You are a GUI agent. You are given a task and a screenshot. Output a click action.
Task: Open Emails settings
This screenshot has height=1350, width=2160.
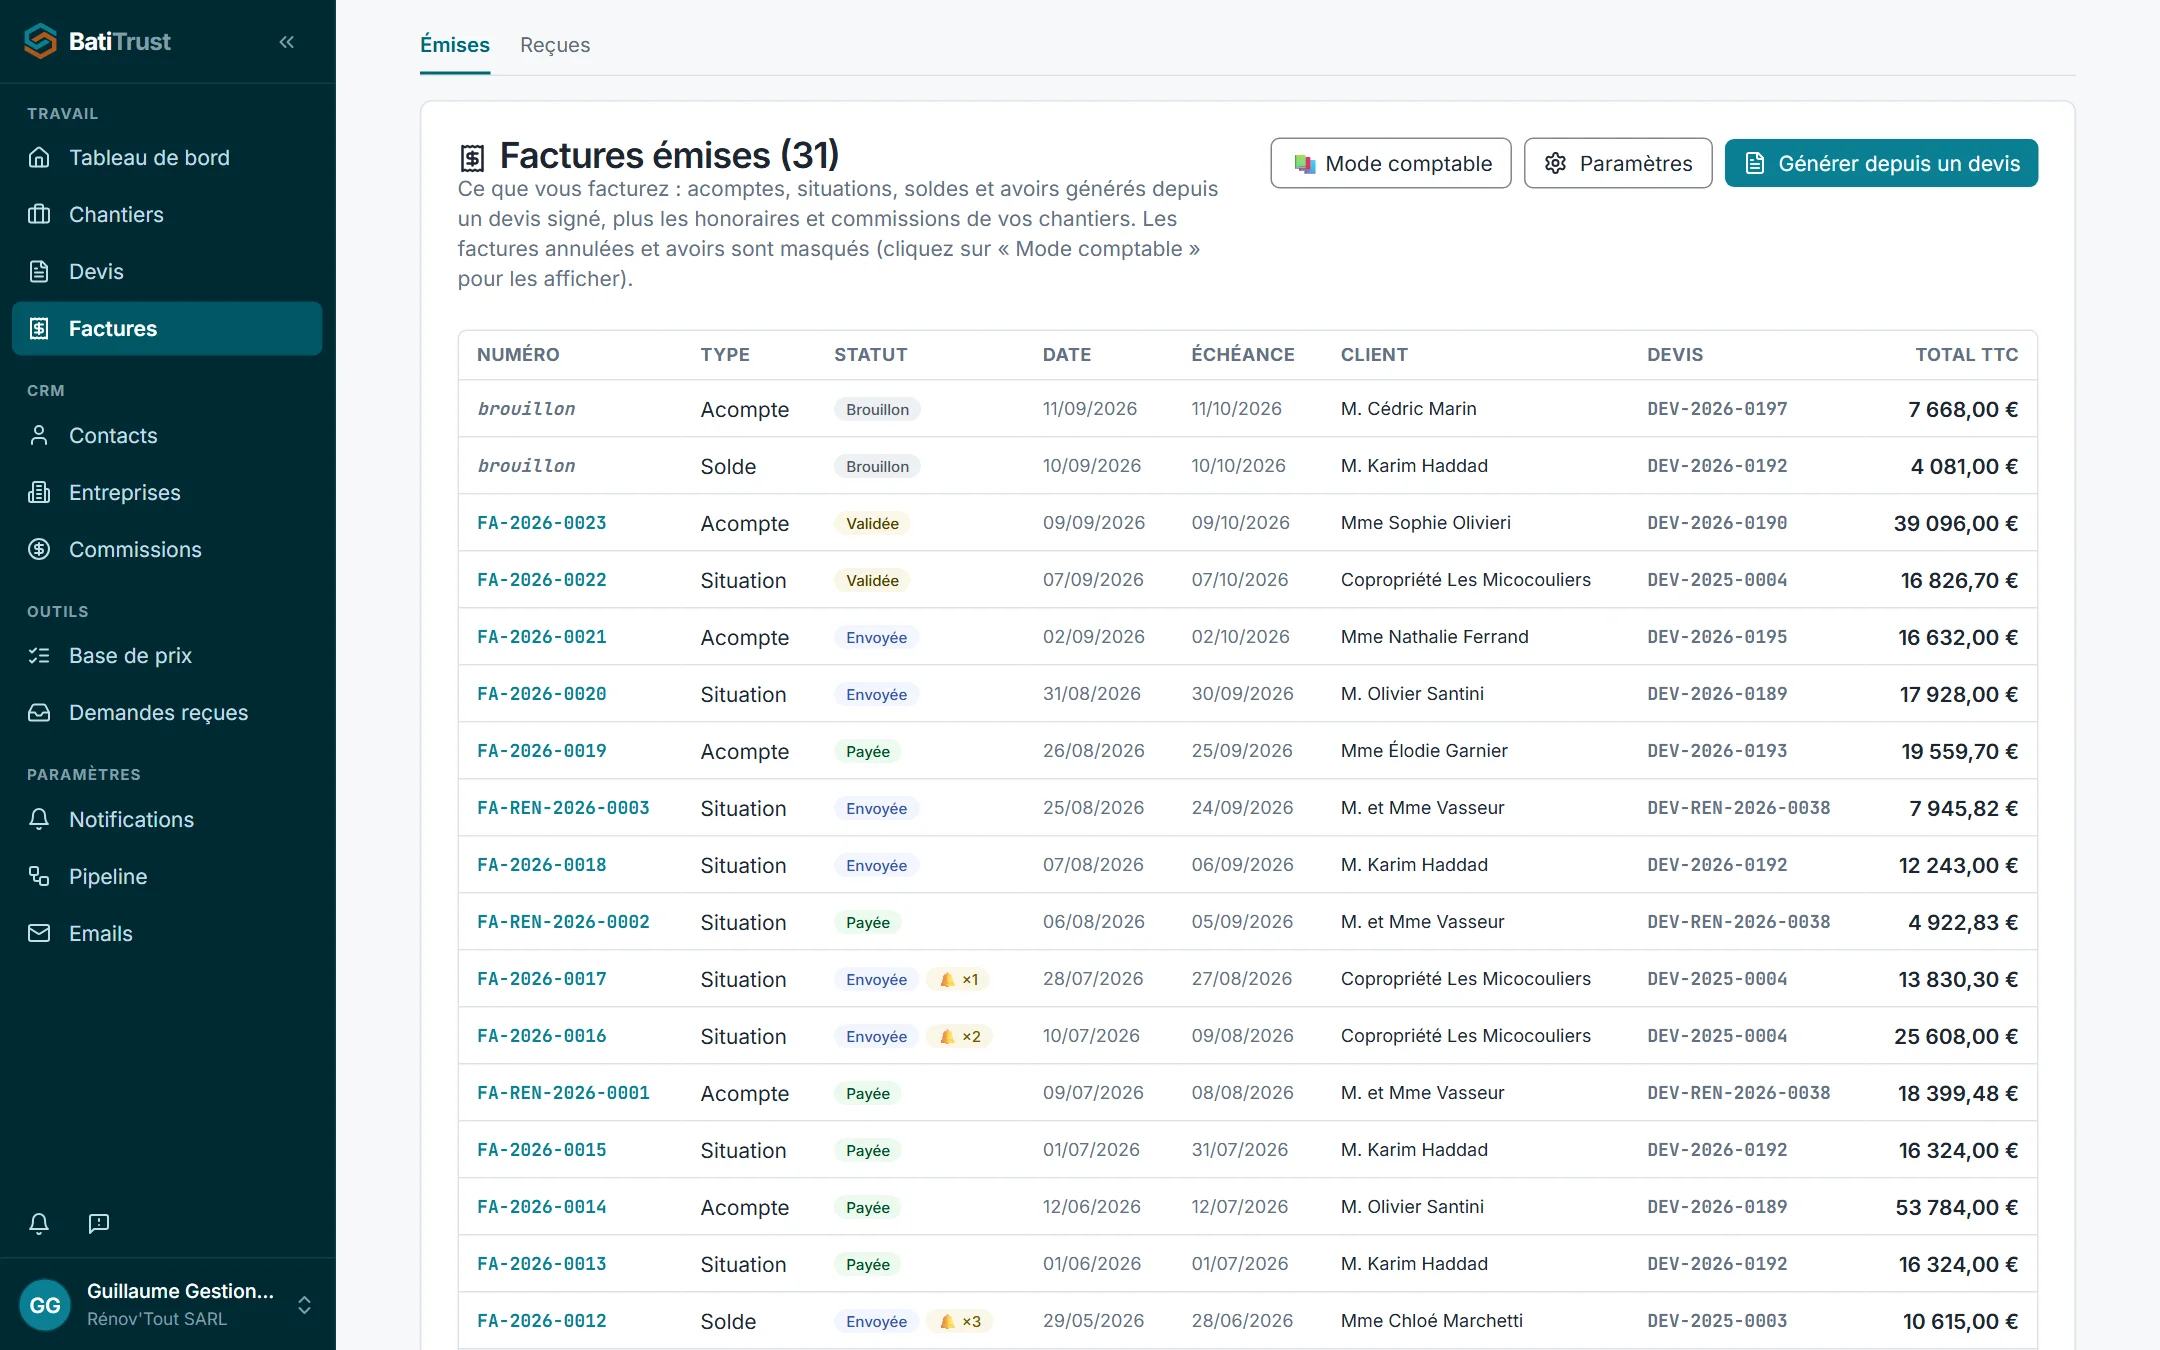pyautogui.click(x=167, y=934)
